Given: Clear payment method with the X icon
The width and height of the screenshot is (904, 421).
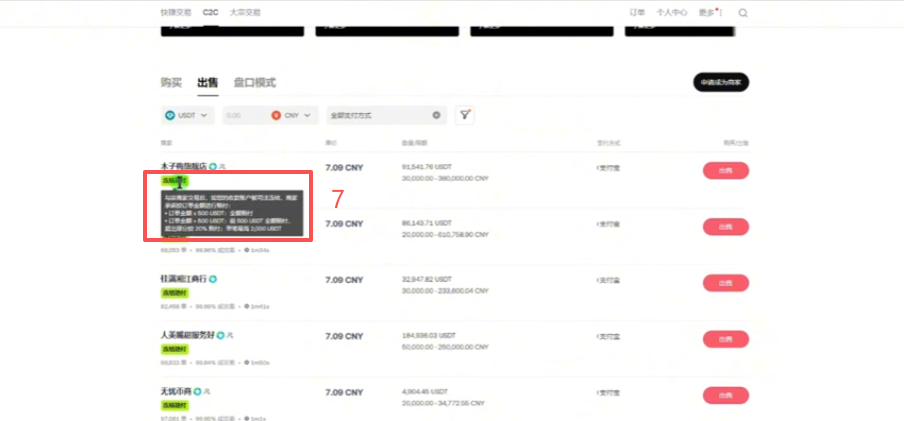Looking at the screenshot, I should [436, 115].
